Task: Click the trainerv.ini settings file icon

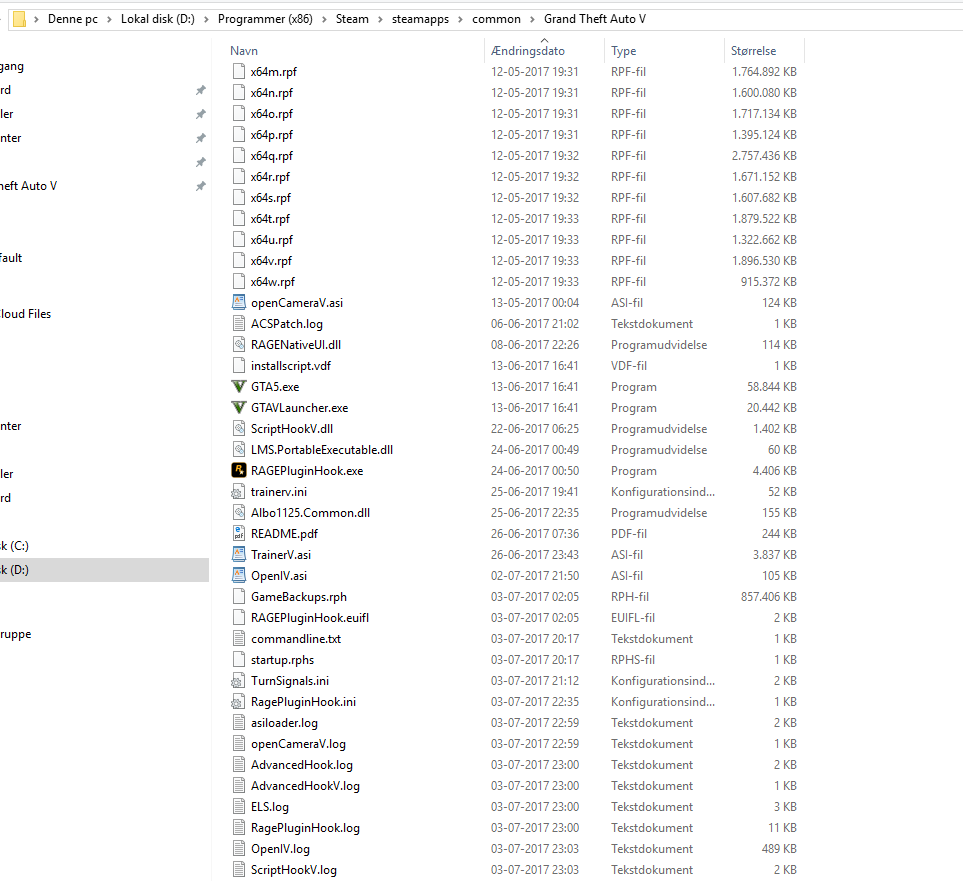Action: (x=238, y=492)
